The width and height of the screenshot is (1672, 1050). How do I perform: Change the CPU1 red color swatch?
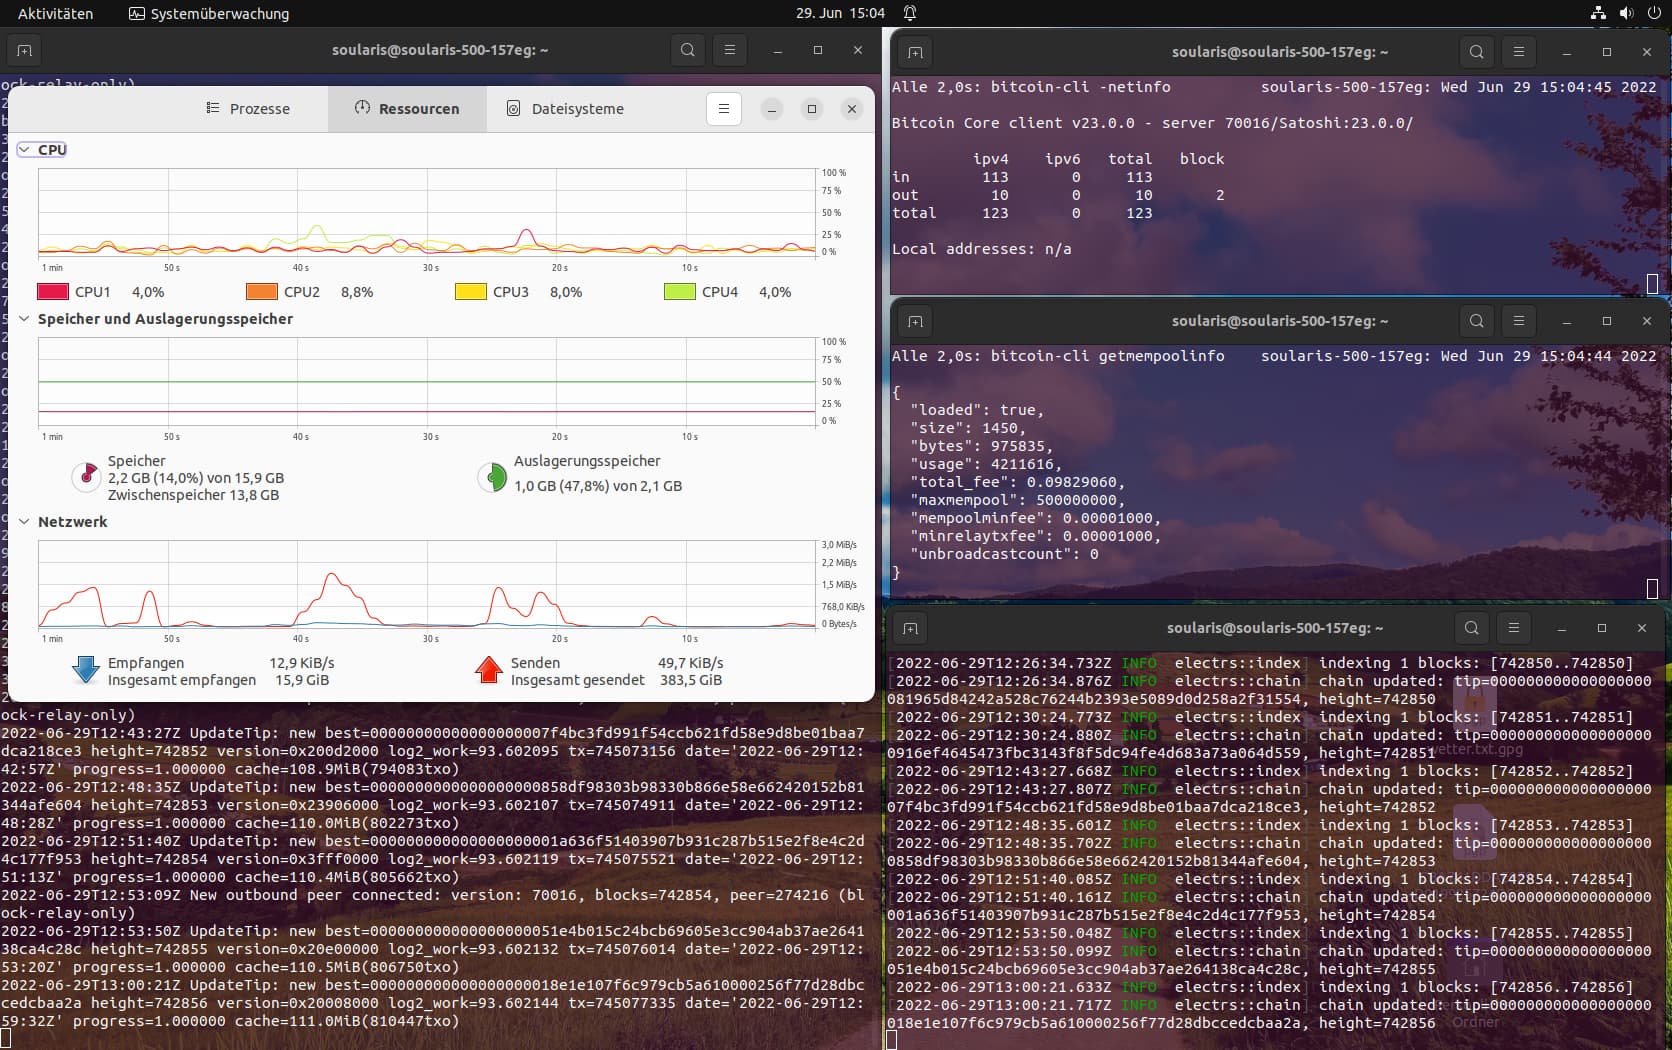[x=53, y=292]
